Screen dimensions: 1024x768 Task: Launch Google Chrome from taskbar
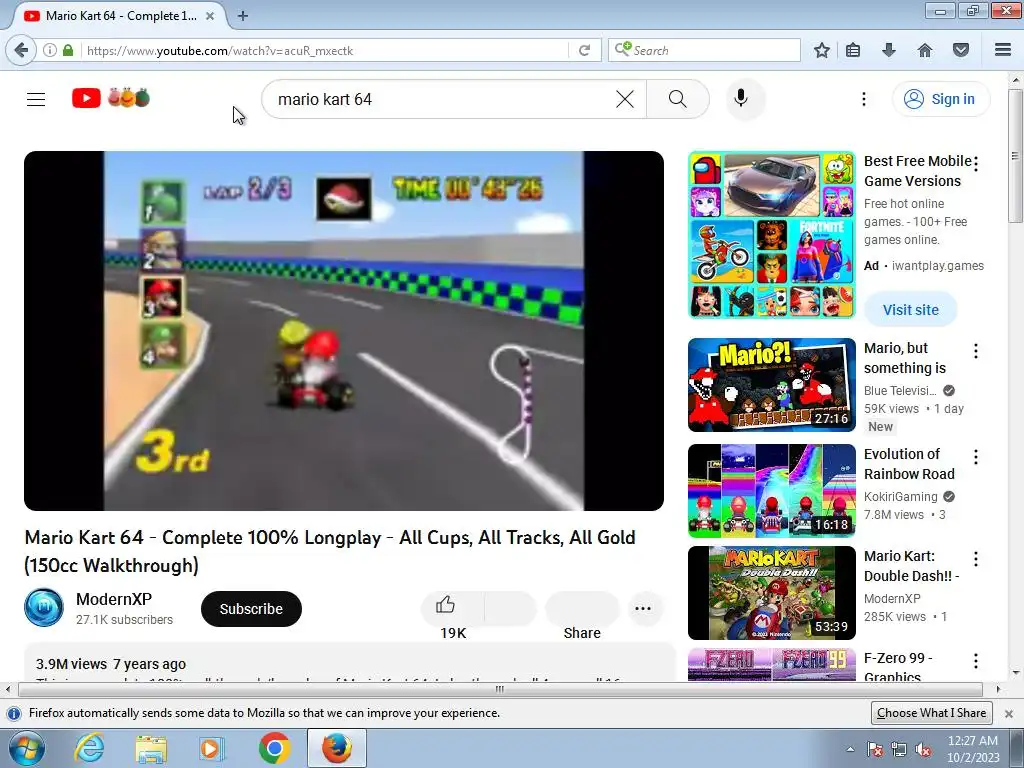click(274, 748)
